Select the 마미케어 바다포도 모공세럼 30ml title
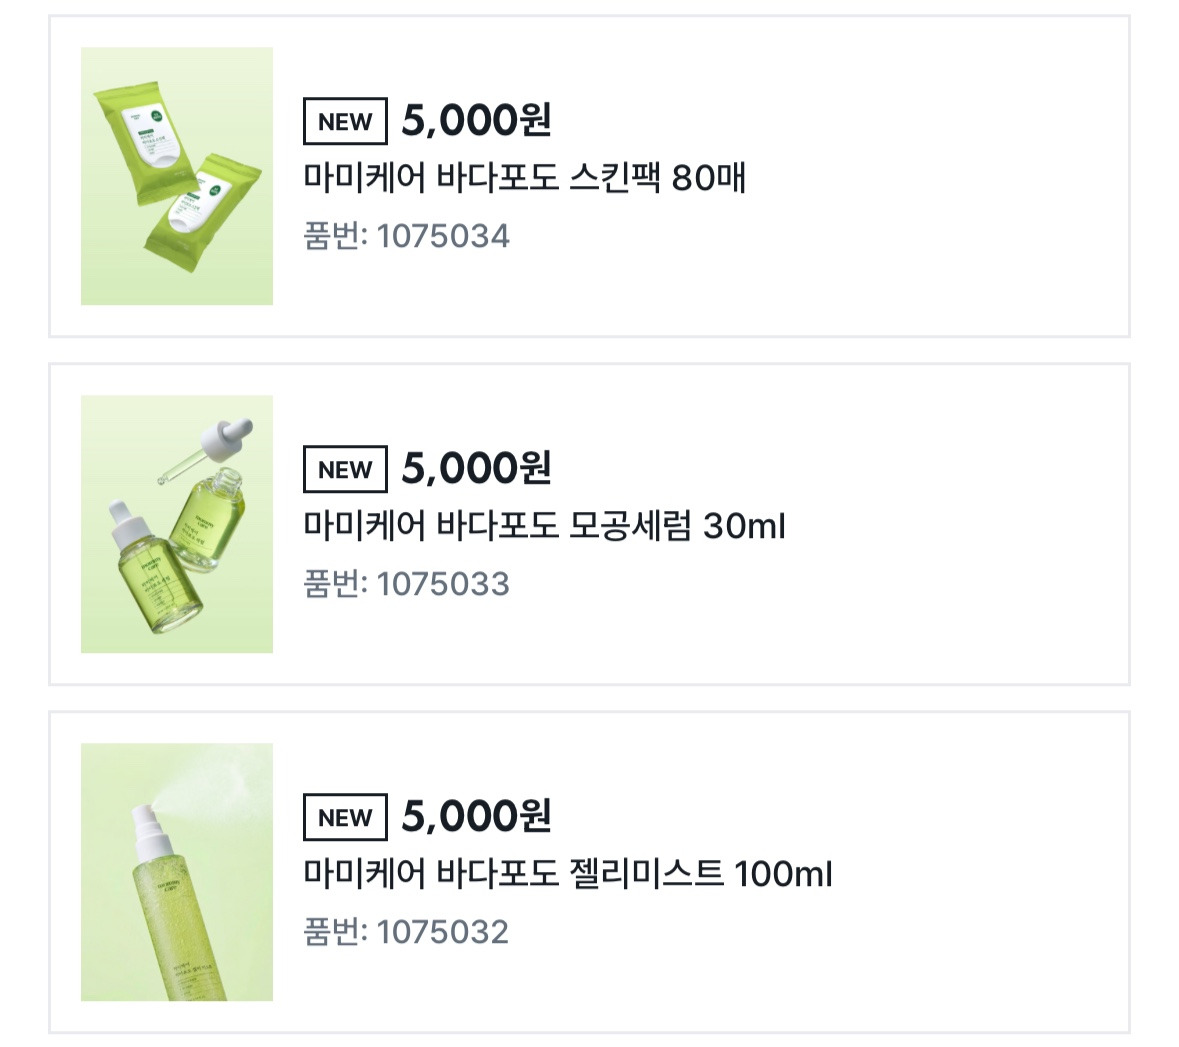This screenshot has width=1179, height=1047. click(544, 526)
